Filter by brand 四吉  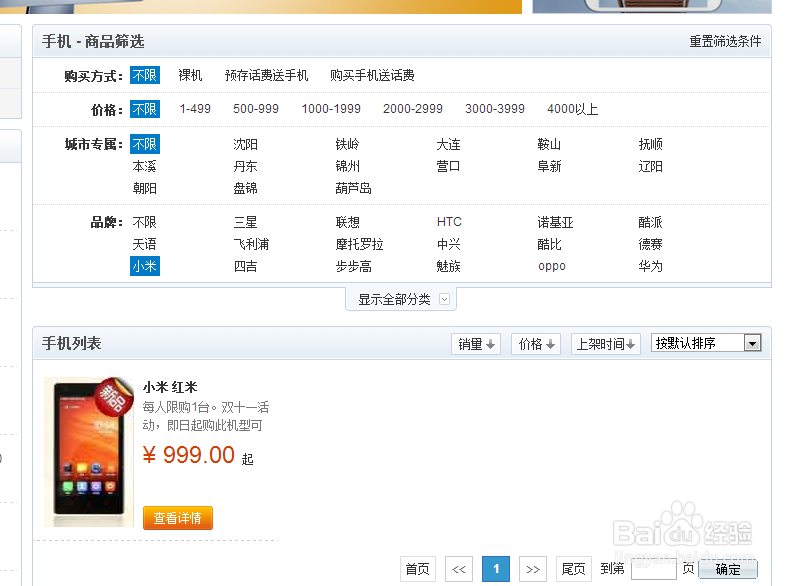(x=246, y=266)
